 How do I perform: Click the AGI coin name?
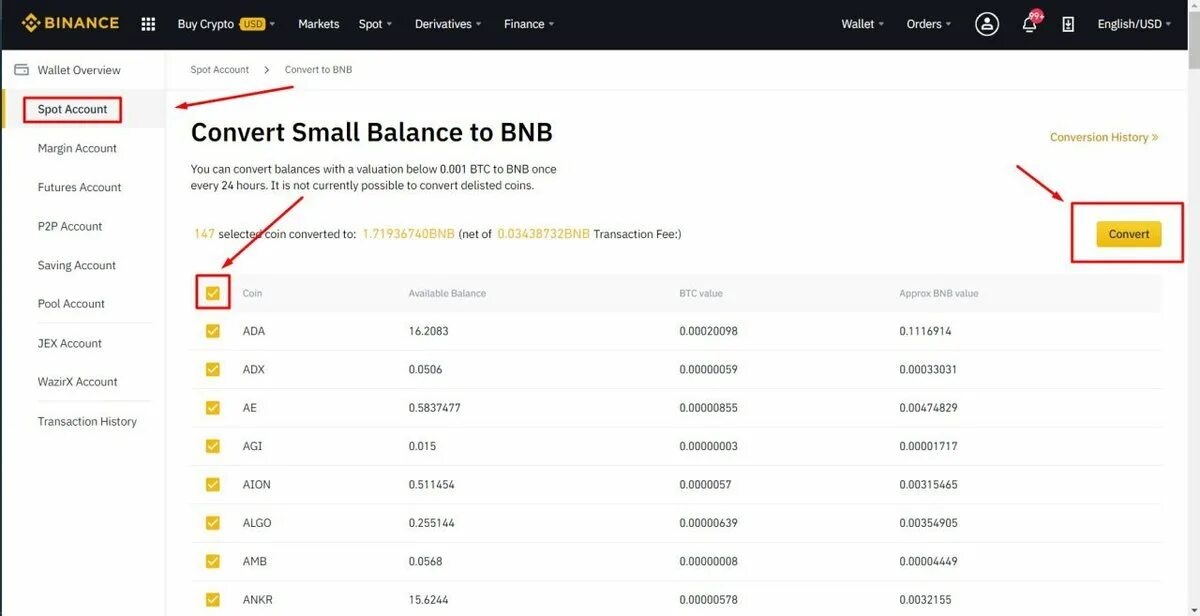pos(251,446)
